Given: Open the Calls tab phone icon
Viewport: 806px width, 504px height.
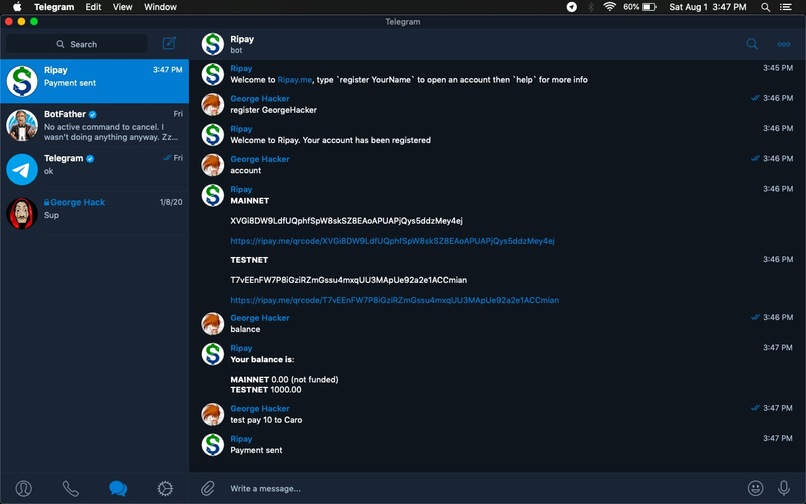Looking at the screenshot, I should click(x=70, y=488).
